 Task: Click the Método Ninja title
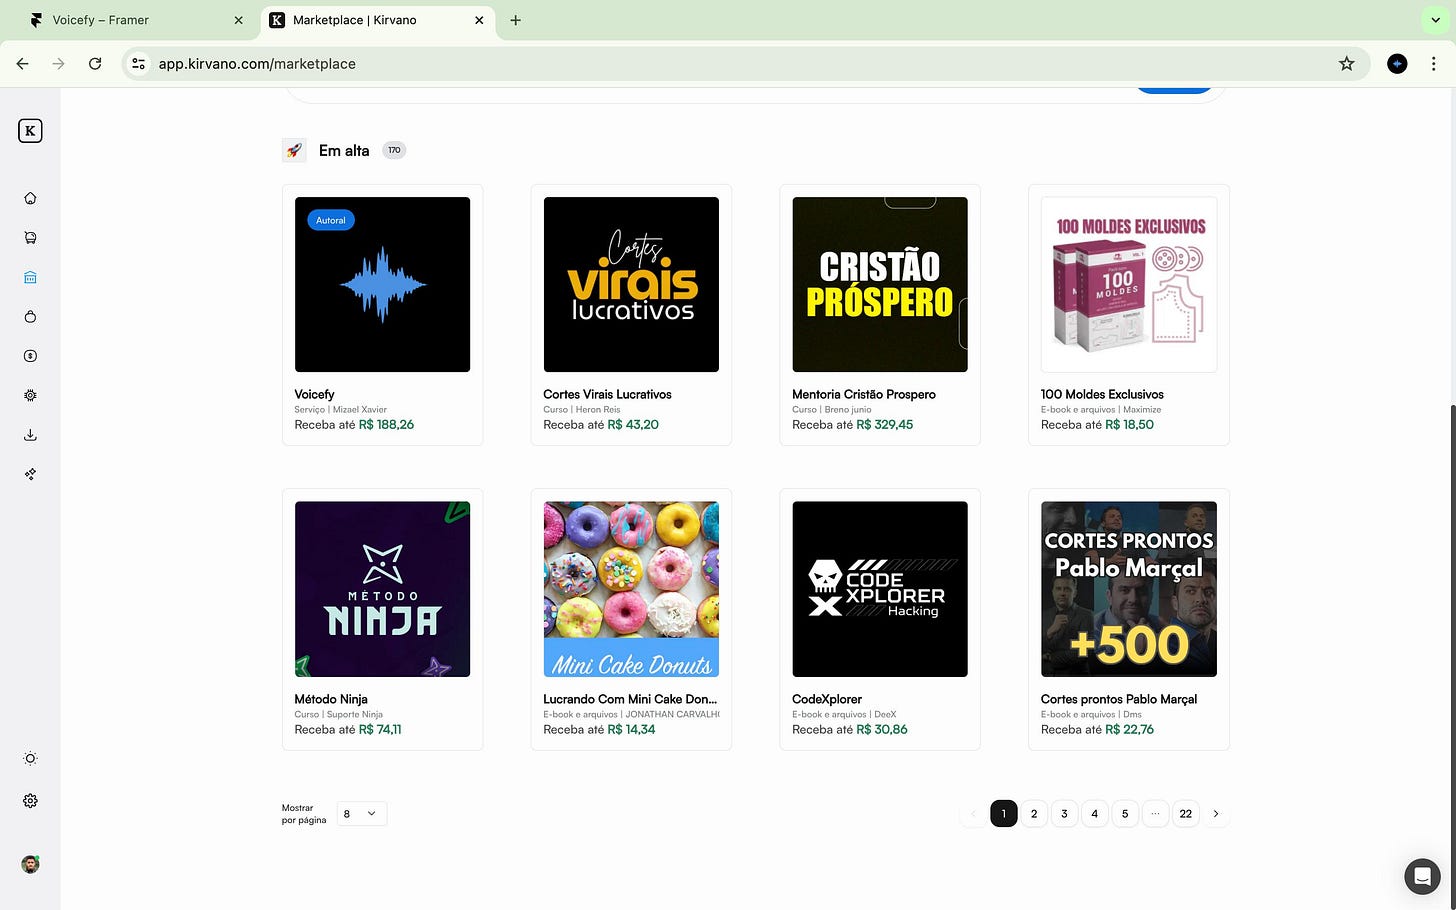pos(331,699)
